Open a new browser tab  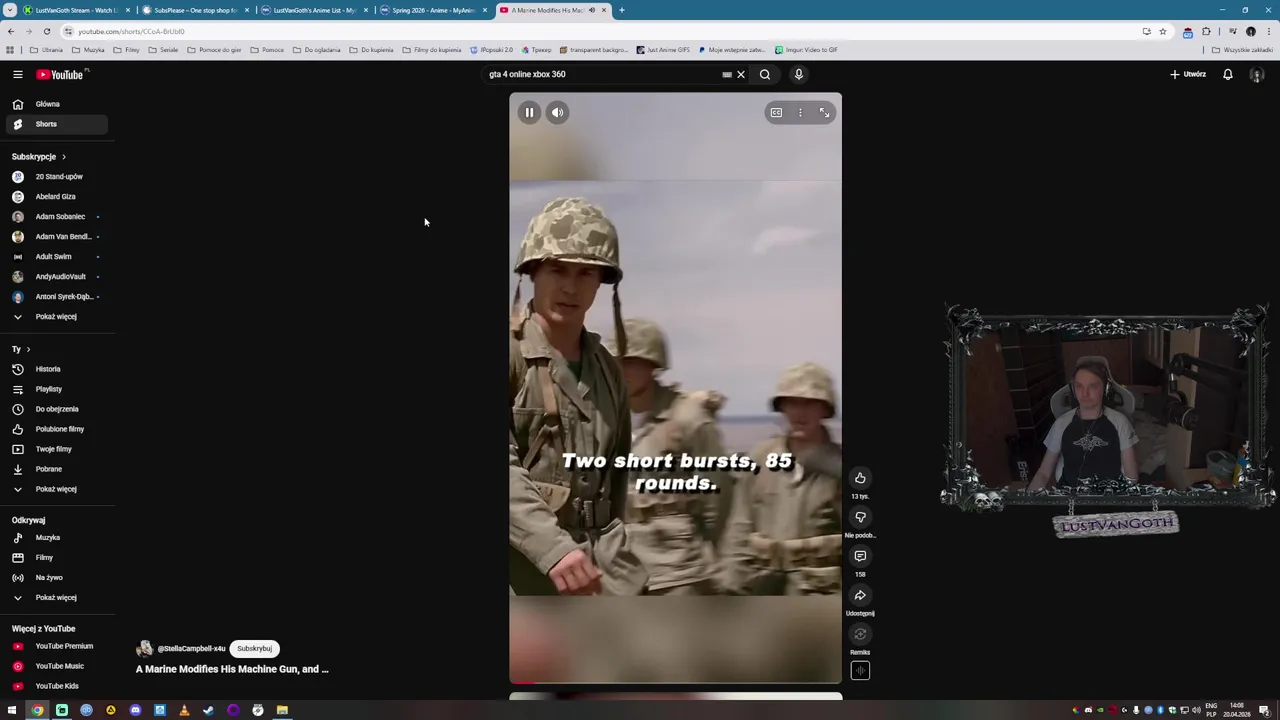621,10
